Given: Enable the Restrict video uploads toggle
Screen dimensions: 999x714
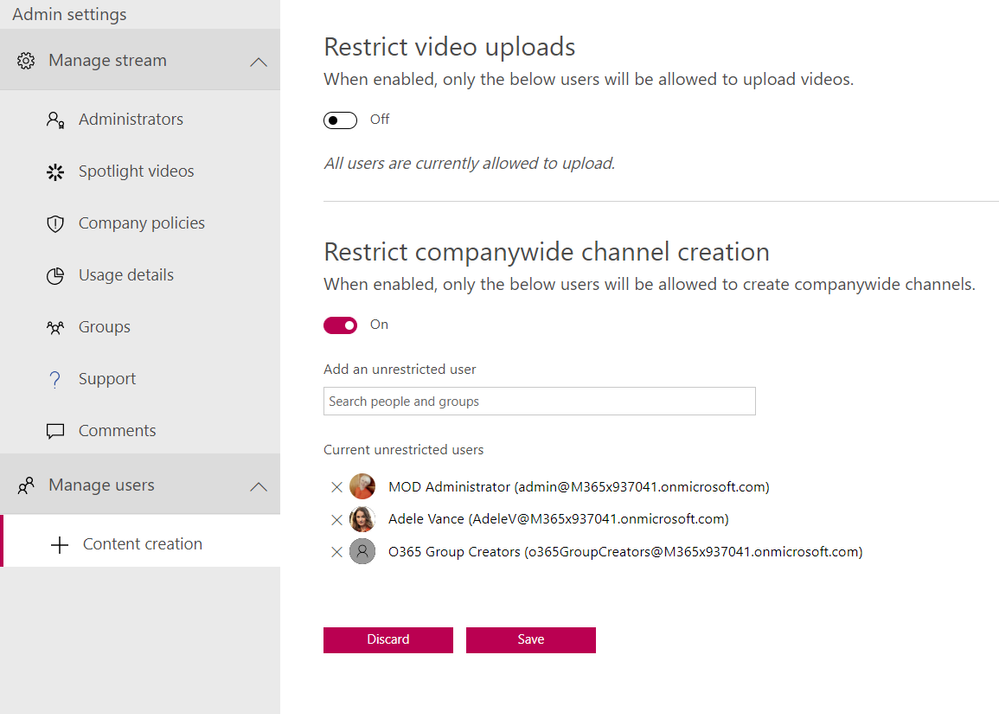Looking at the screenshot, I should pyautogui.click(x=340, y=119).
